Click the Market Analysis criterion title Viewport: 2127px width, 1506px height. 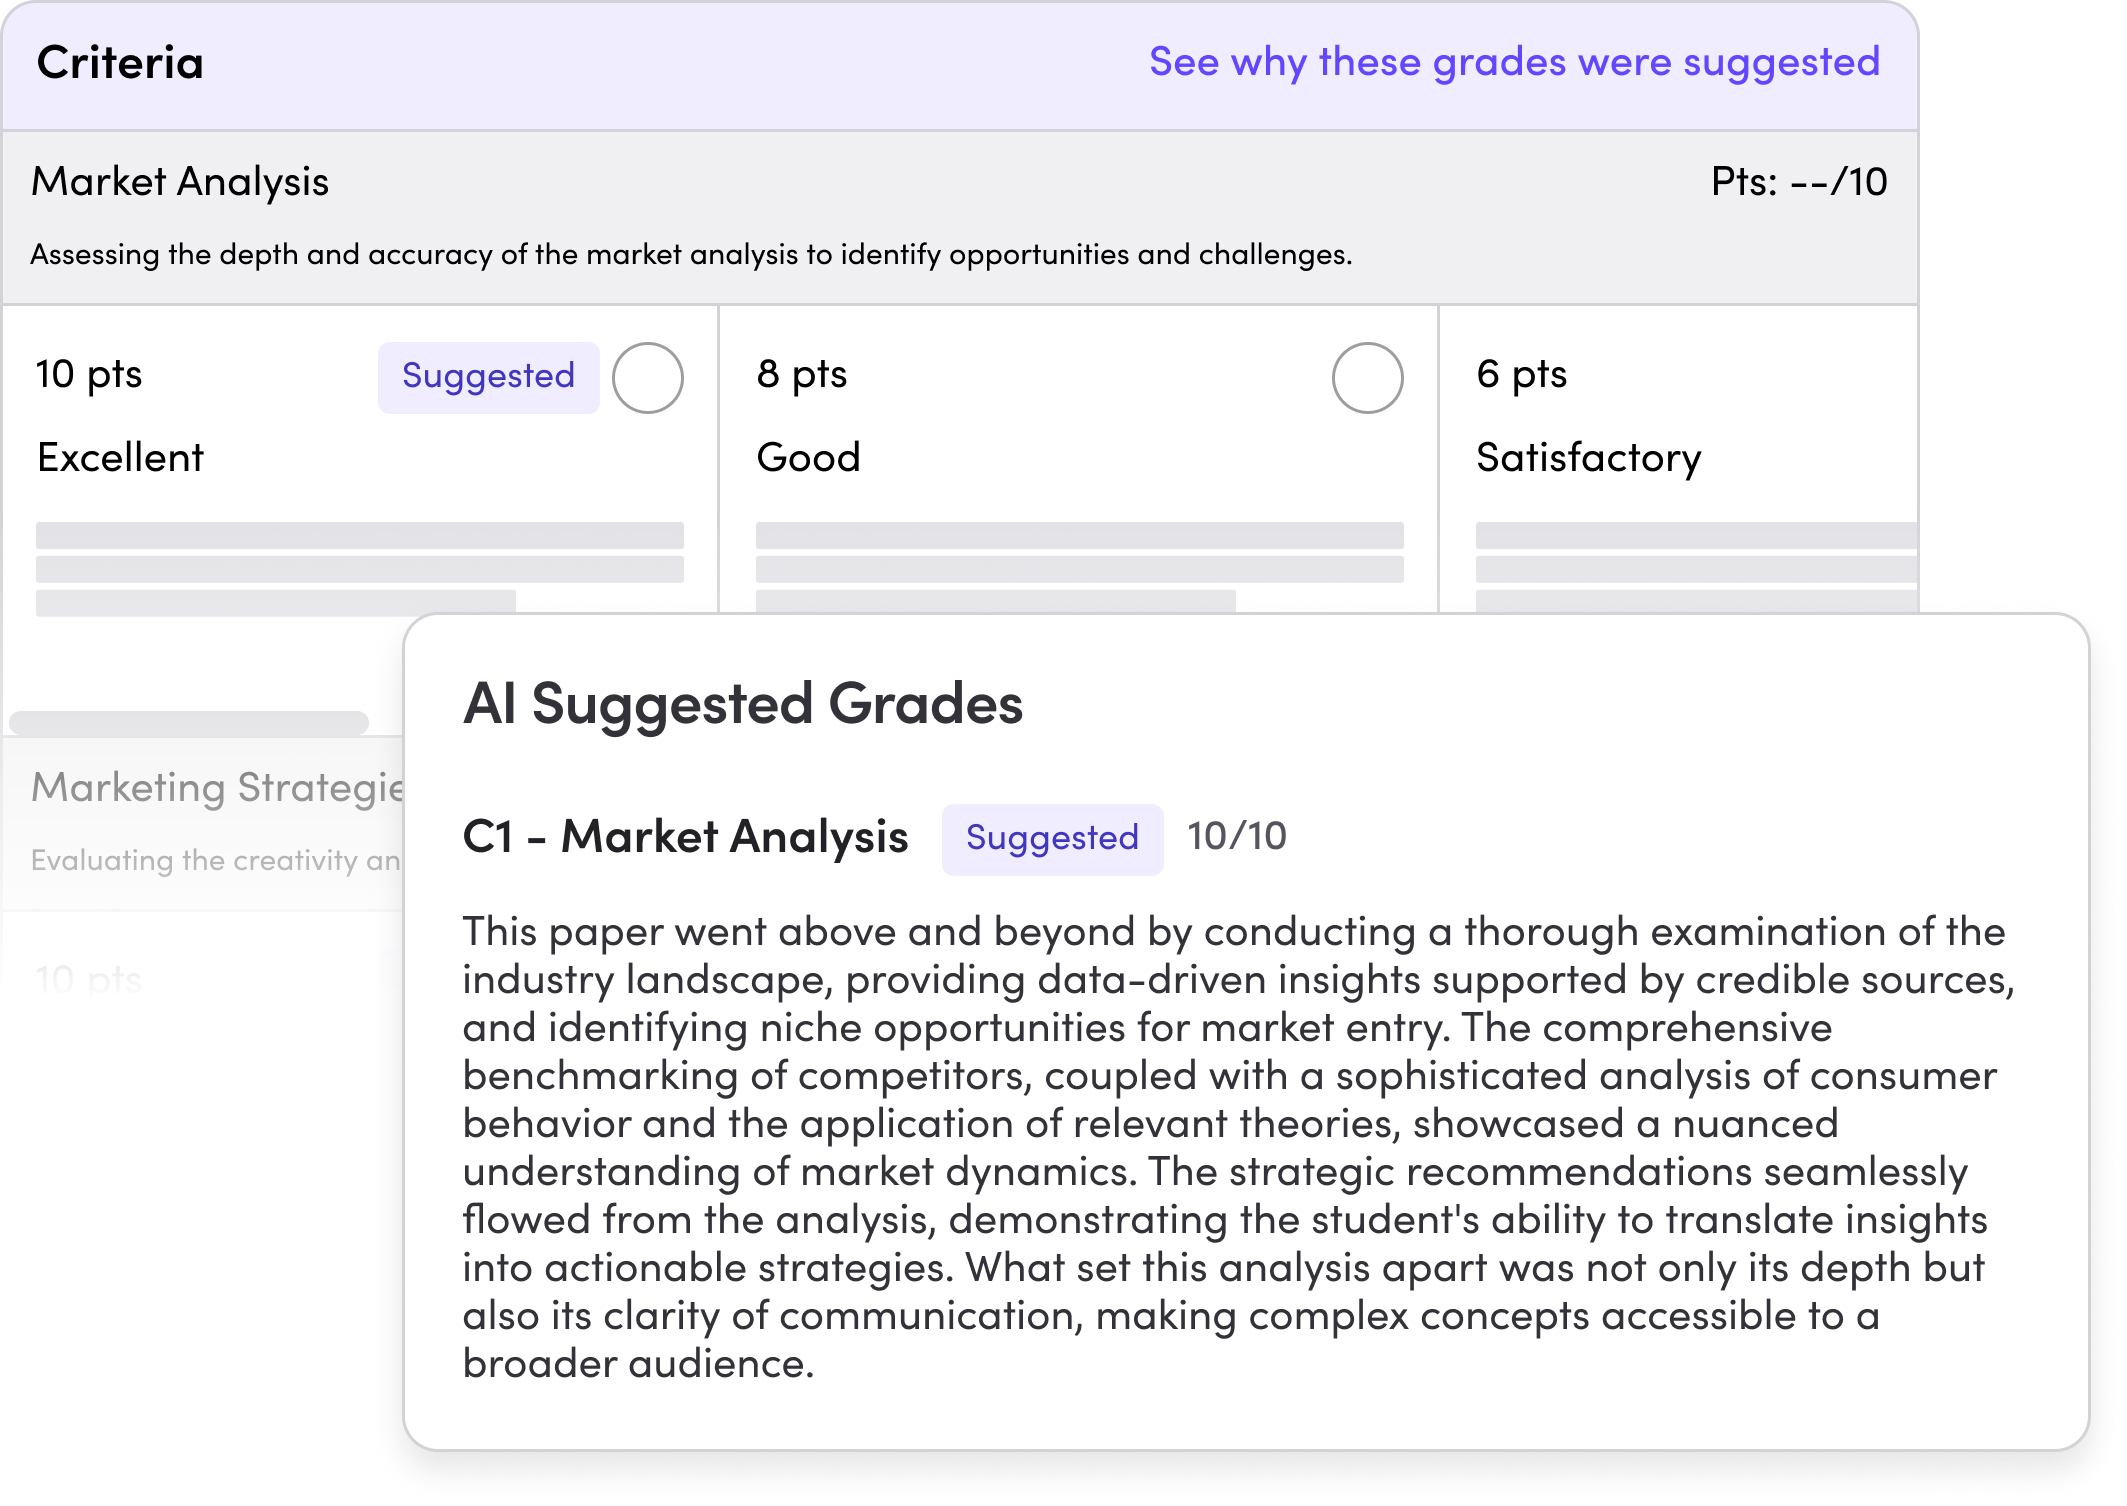pyautogui.click(x=180, y=182)
